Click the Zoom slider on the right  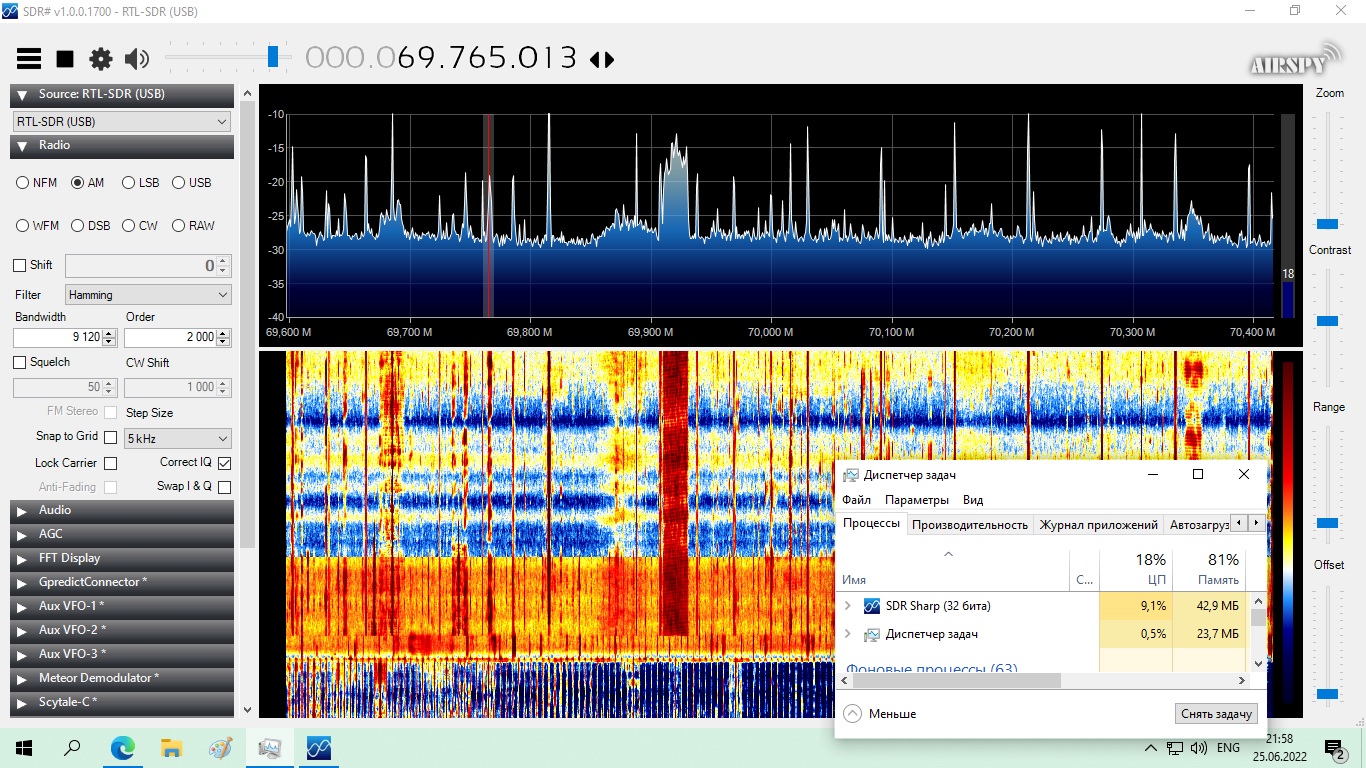coord(1327,224)
